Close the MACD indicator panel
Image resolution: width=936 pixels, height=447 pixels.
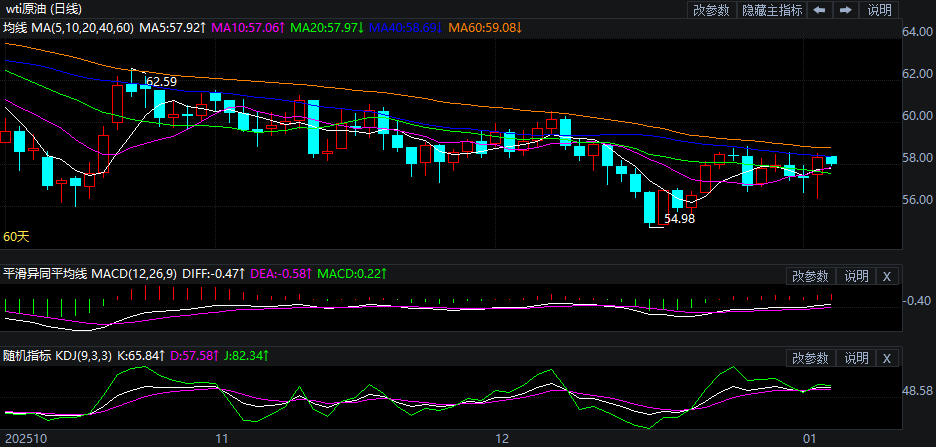pyautogui.click(x=887, y=276)
